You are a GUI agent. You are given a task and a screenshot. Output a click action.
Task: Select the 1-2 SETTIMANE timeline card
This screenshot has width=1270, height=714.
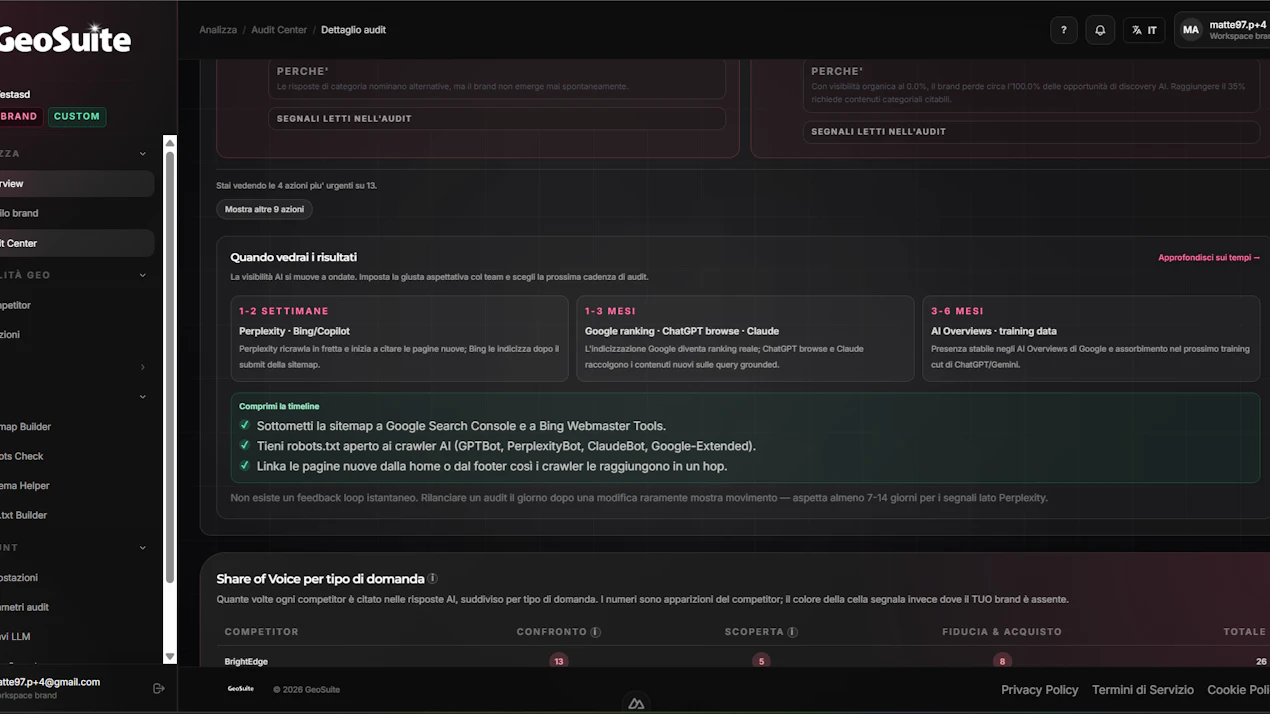(x=400, y=338)
